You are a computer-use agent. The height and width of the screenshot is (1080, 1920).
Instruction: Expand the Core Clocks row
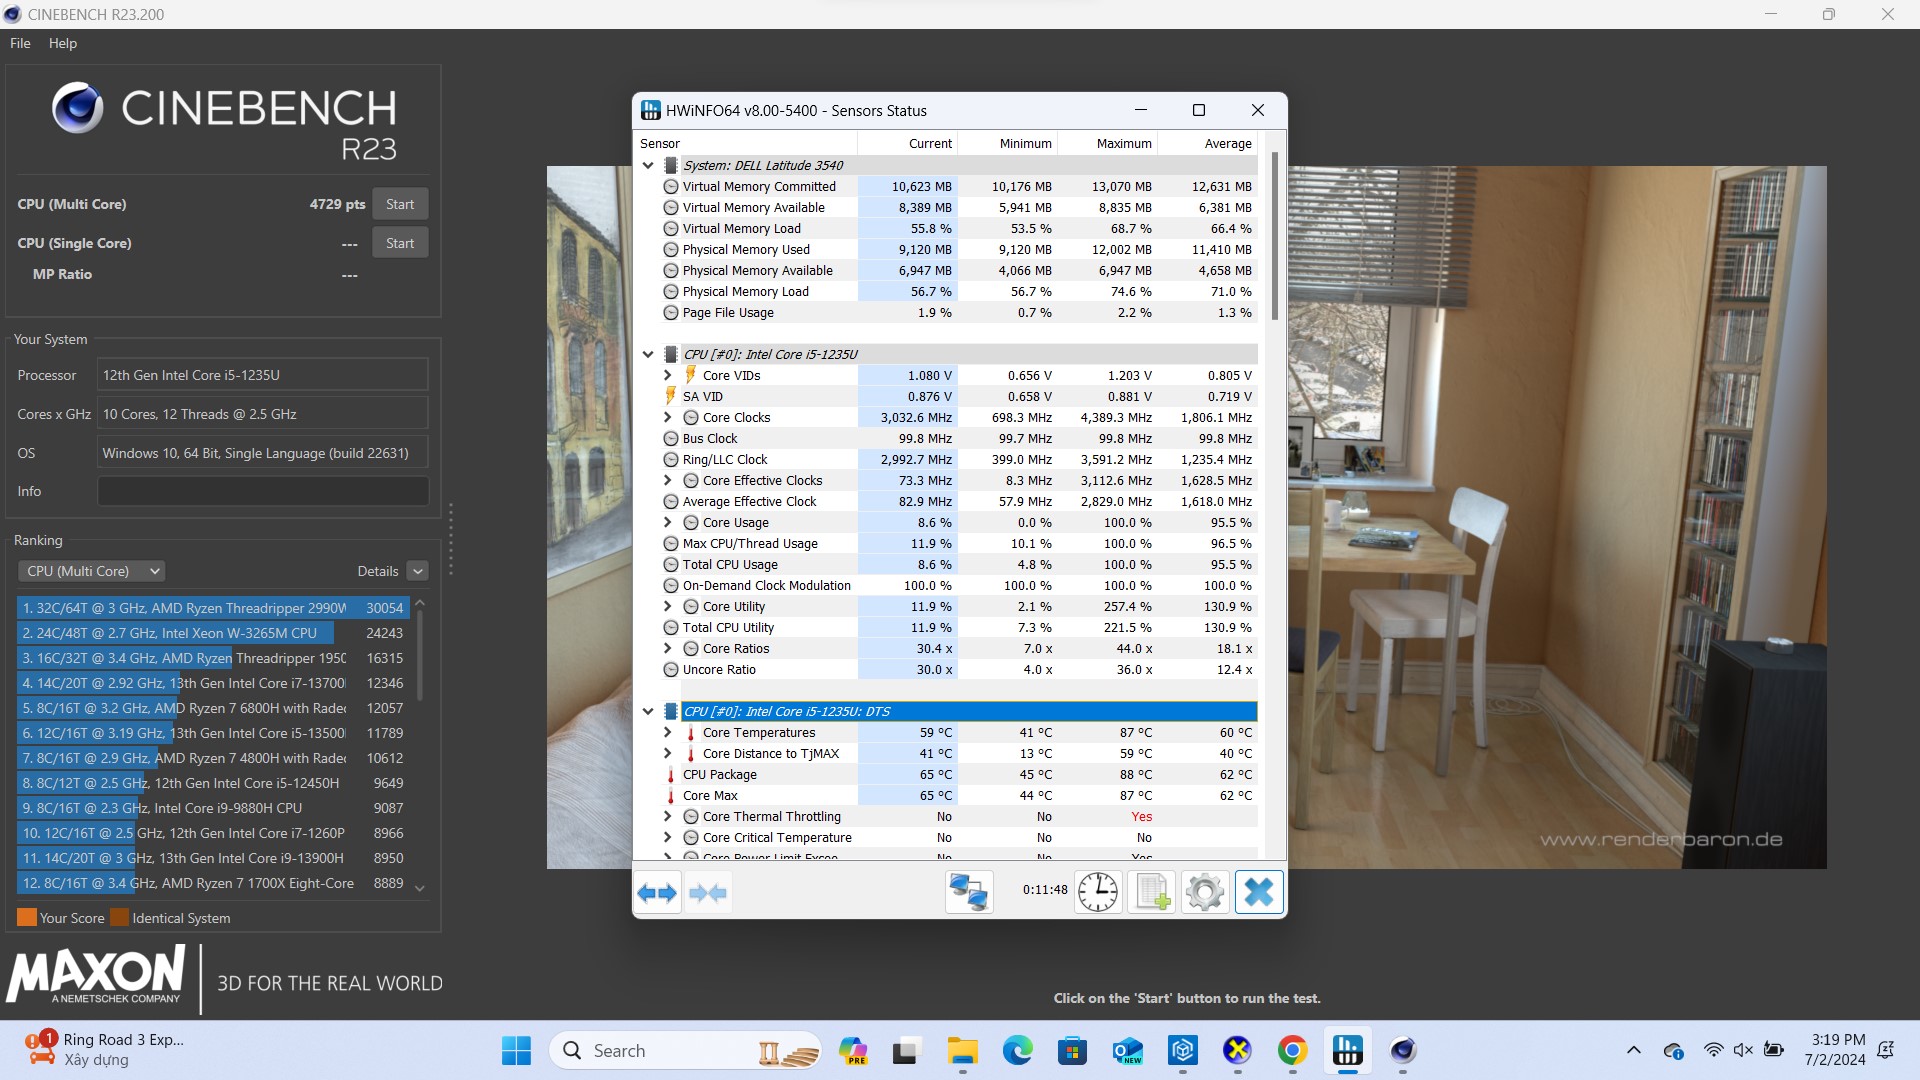click(668, 417)
